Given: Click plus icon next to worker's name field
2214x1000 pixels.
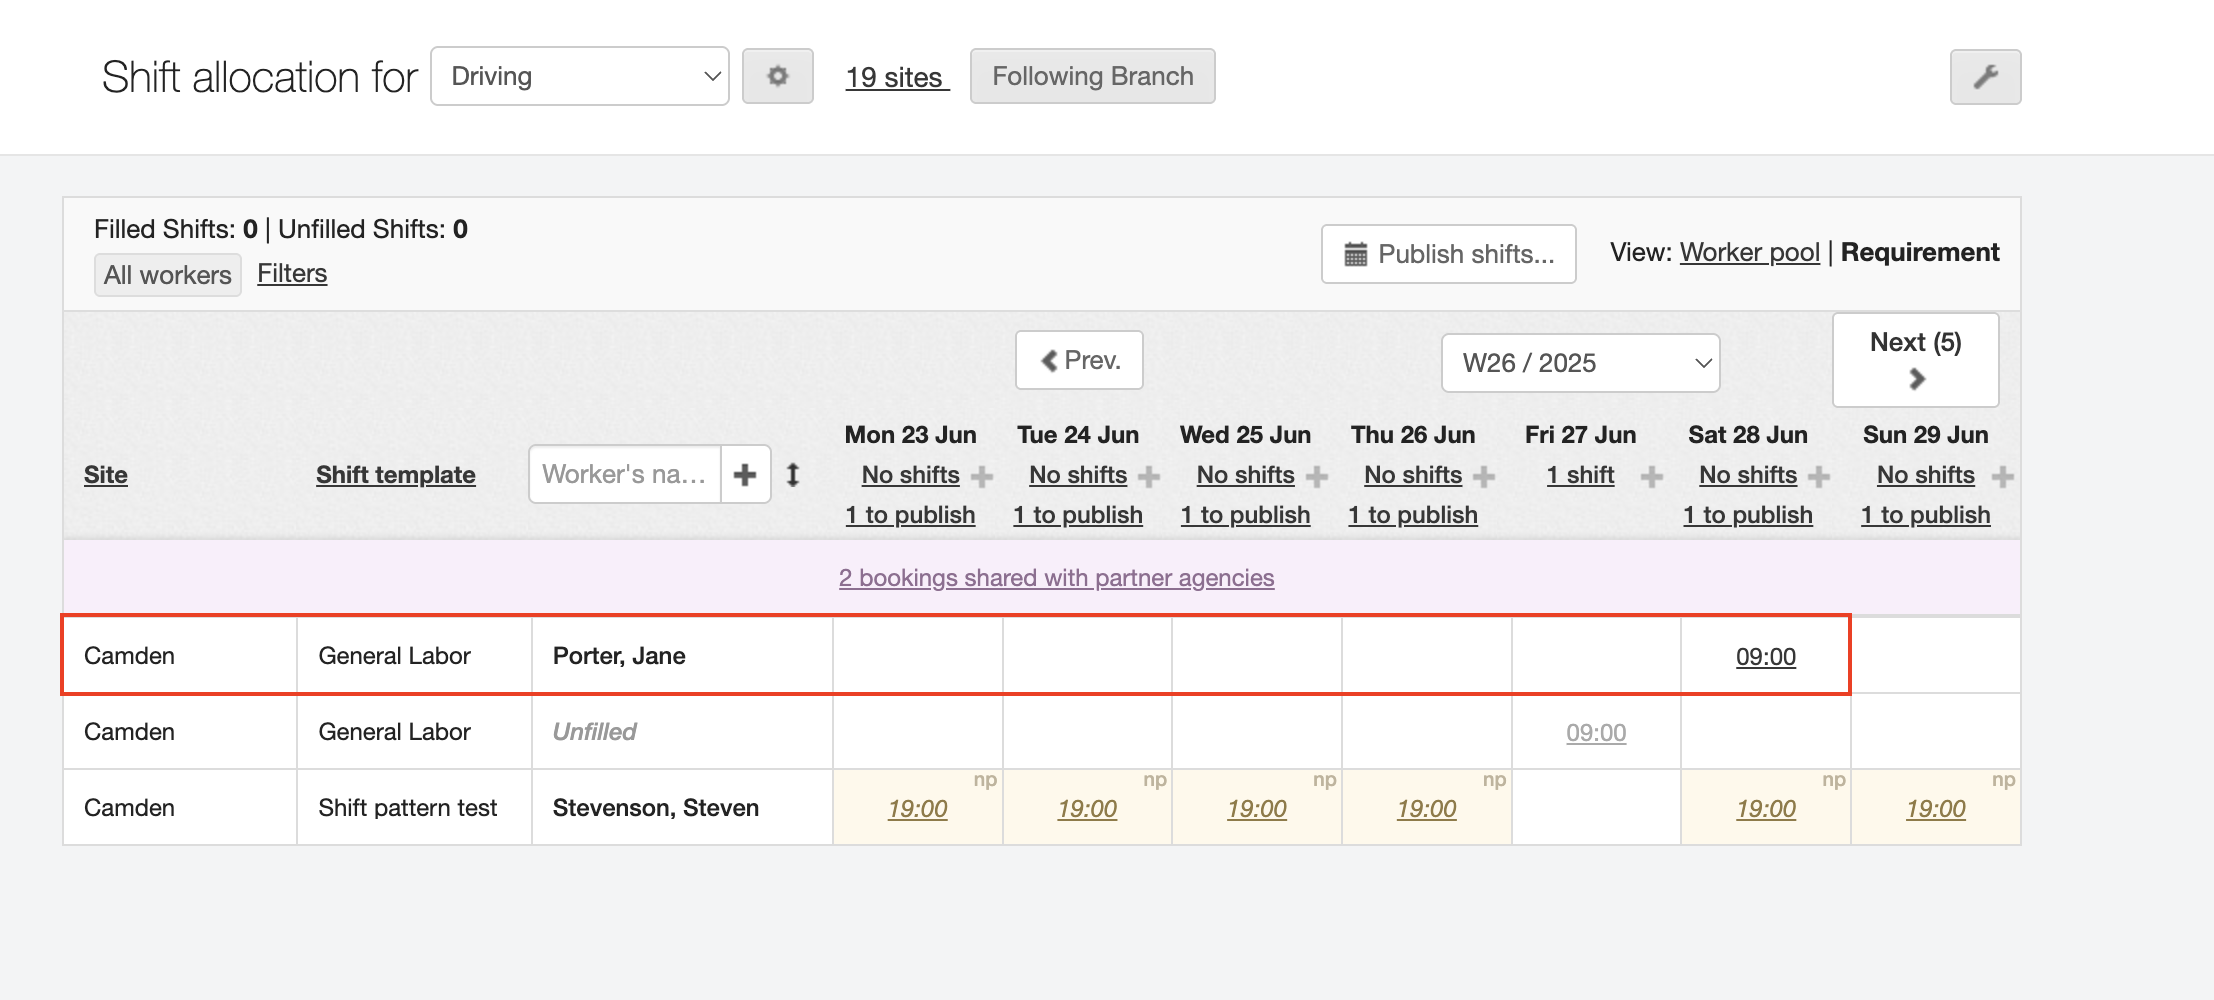Looking at the screenshot, I should (745, 474).
